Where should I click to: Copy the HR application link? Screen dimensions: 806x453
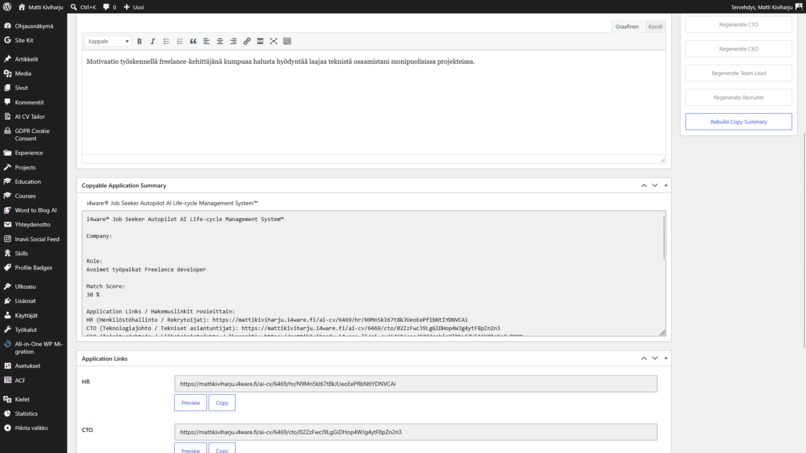tap(222, 403)
